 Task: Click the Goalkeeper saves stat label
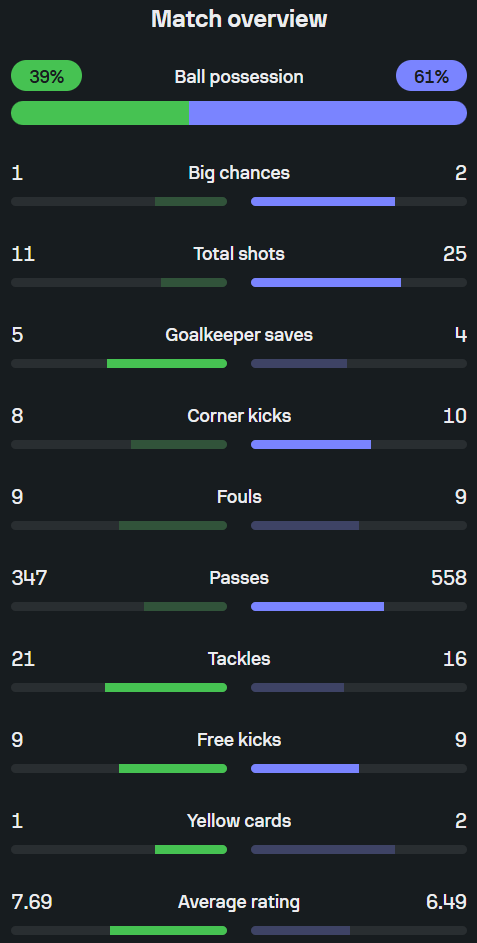point(239,335)
